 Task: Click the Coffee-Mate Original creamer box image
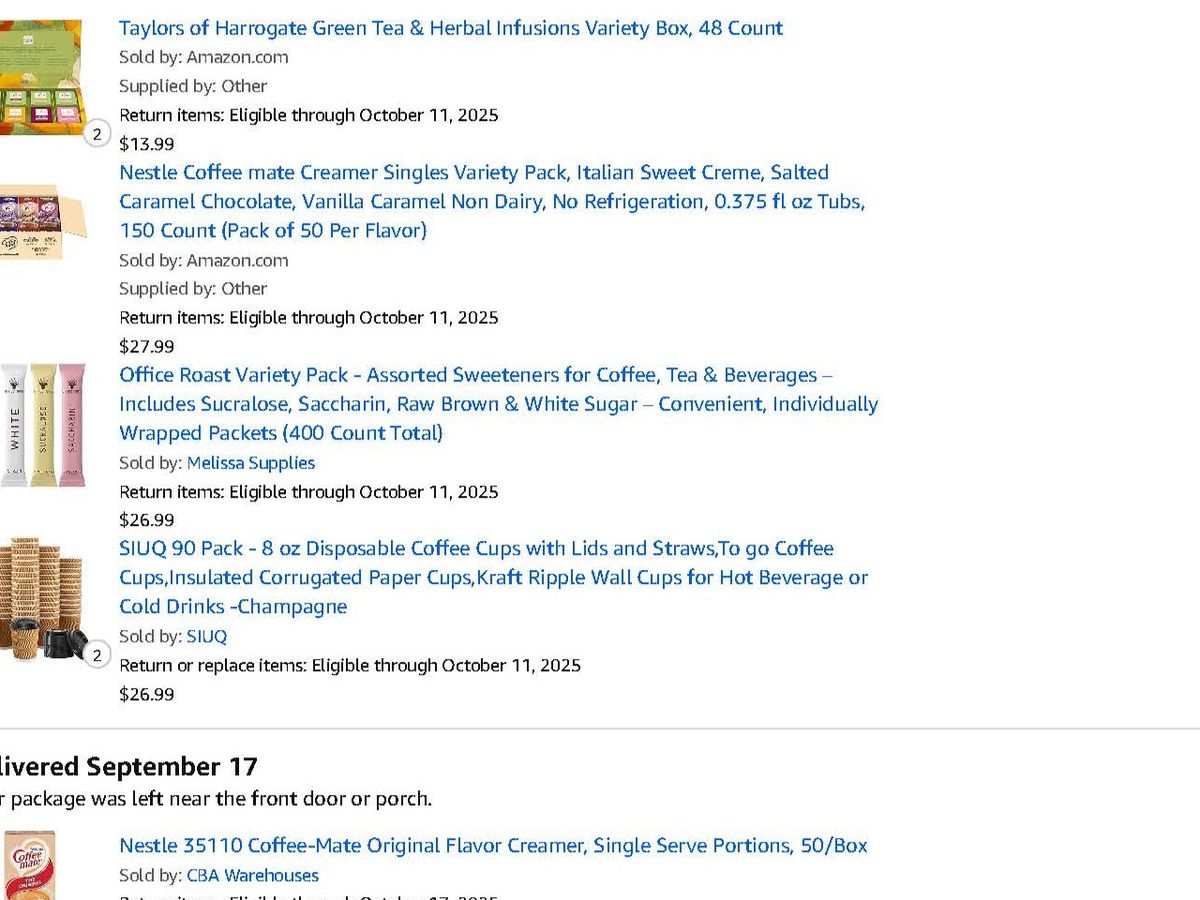28,866
